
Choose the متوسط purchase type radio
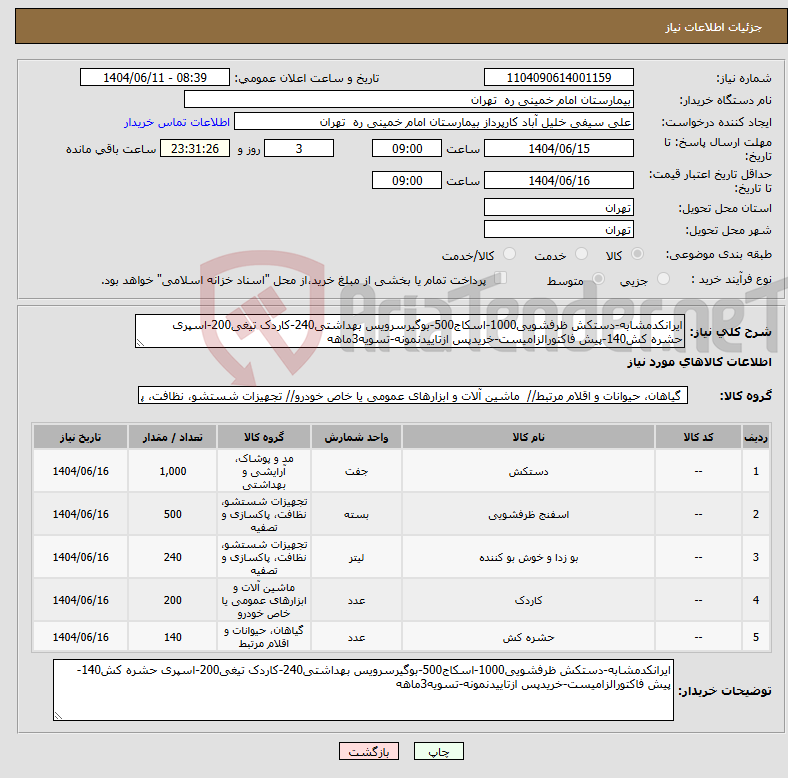(598, 278)
